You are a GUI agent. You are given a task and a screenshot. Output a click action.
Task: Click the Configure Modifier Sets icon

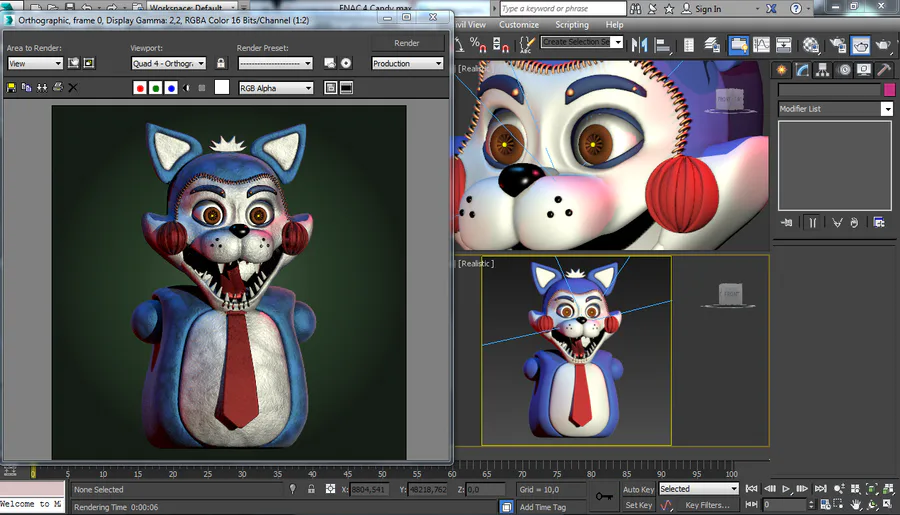click(x=879, y=222)
